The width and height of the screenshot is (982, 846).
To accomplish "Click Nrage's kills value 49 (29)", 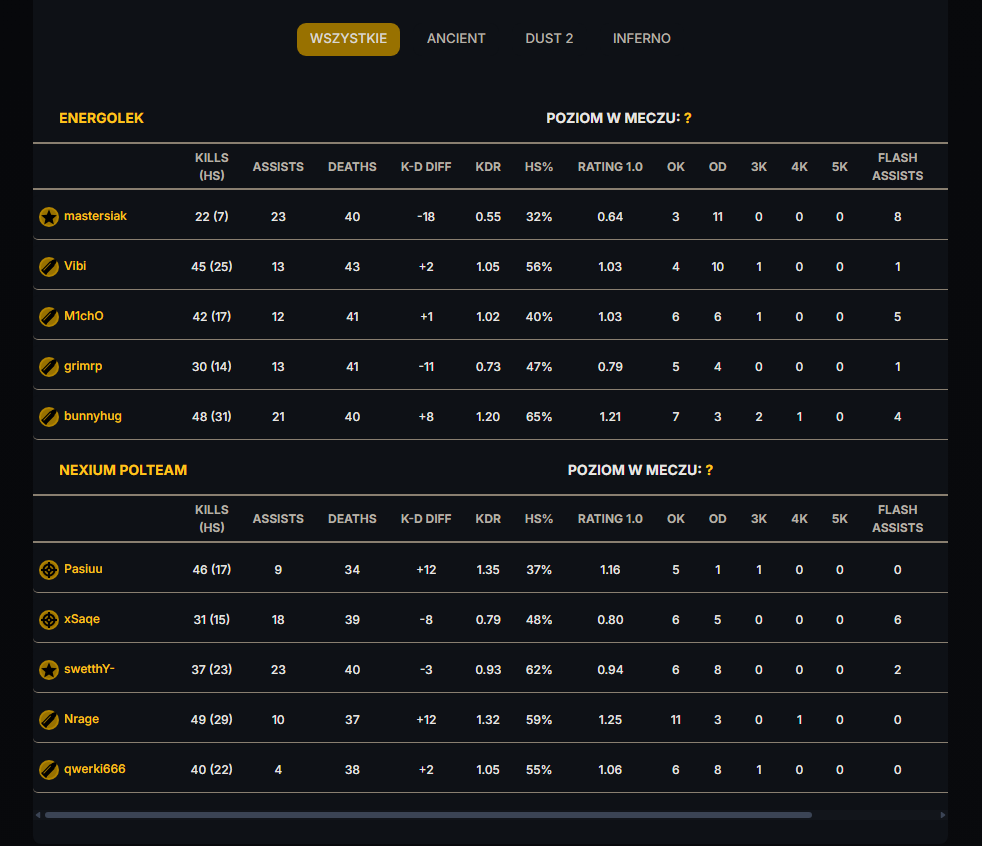I will tap(212, 720).
